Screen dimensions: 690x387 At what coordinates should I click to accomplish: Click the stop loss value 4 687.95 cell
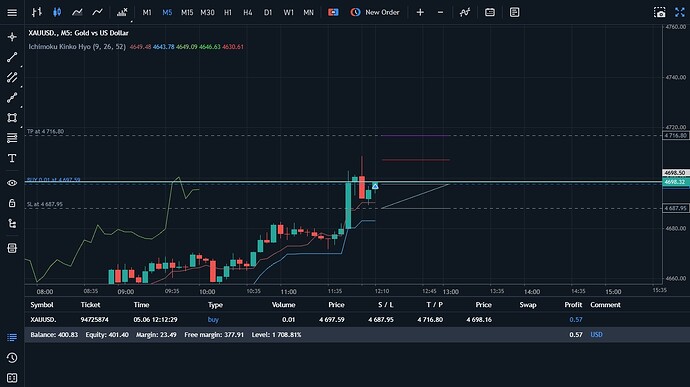(381, 320)
